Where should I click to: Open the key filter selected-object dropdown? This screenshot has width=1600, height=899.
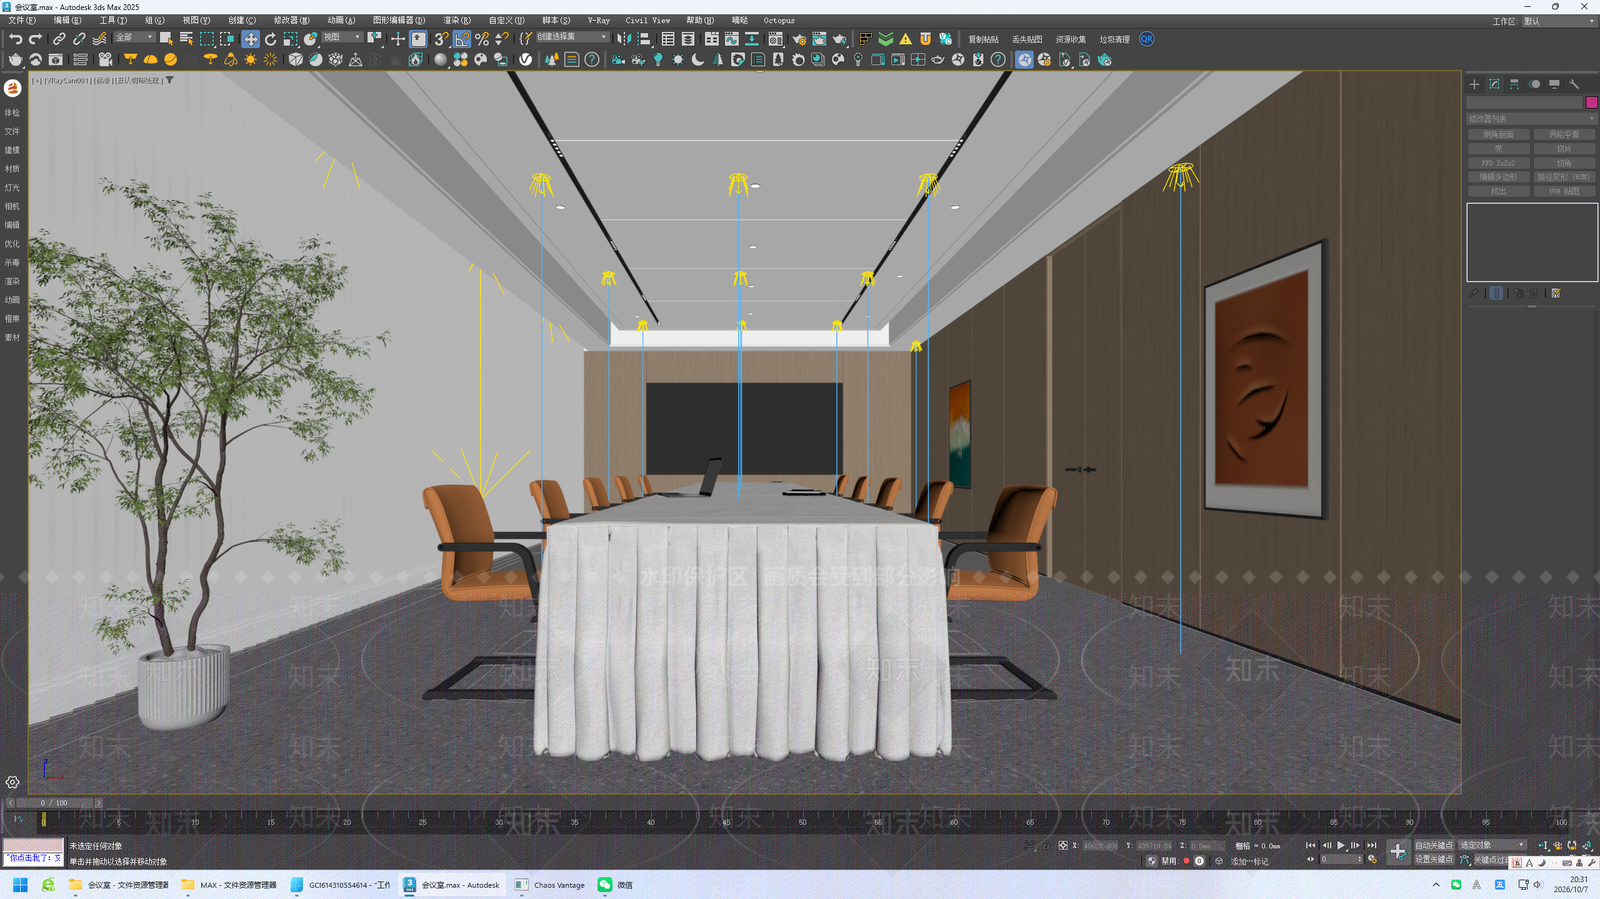pos(1492,845)
